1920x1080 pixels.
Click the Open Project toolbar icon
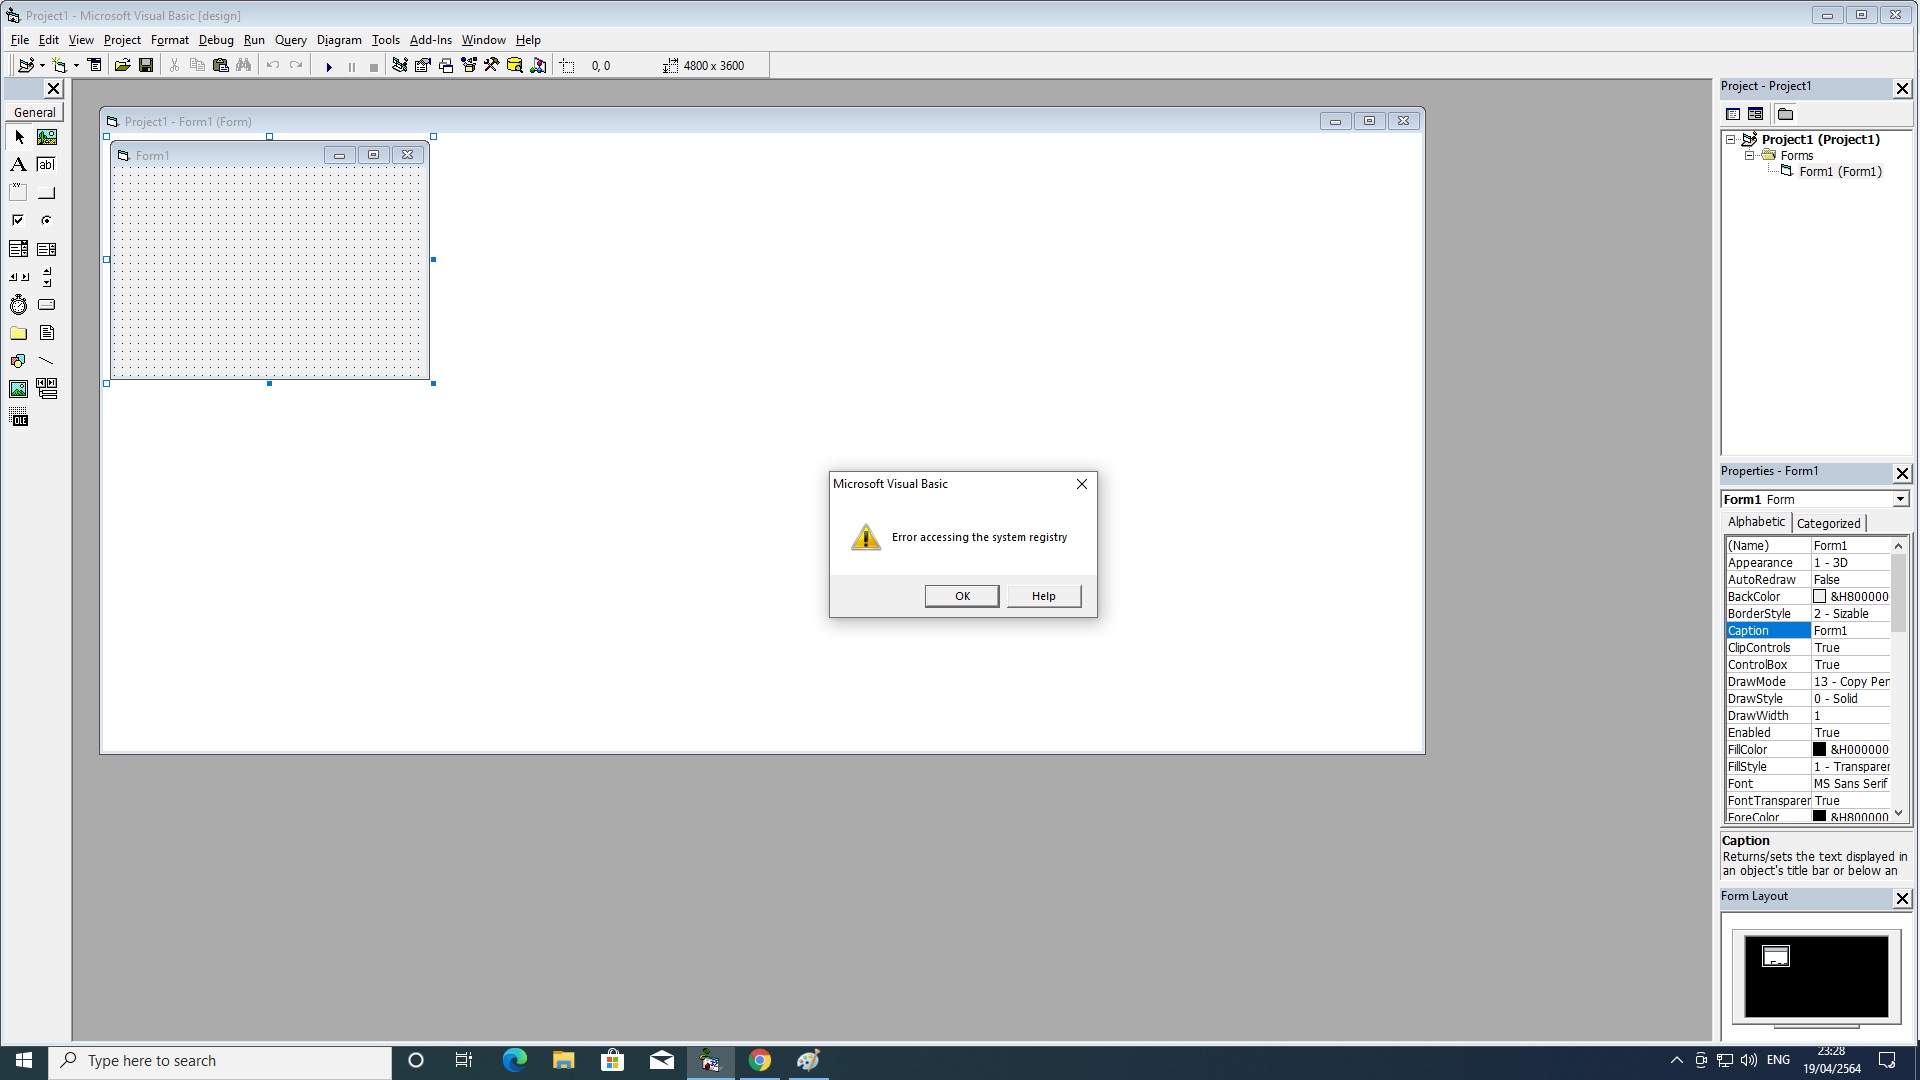(x=122, y=66)
